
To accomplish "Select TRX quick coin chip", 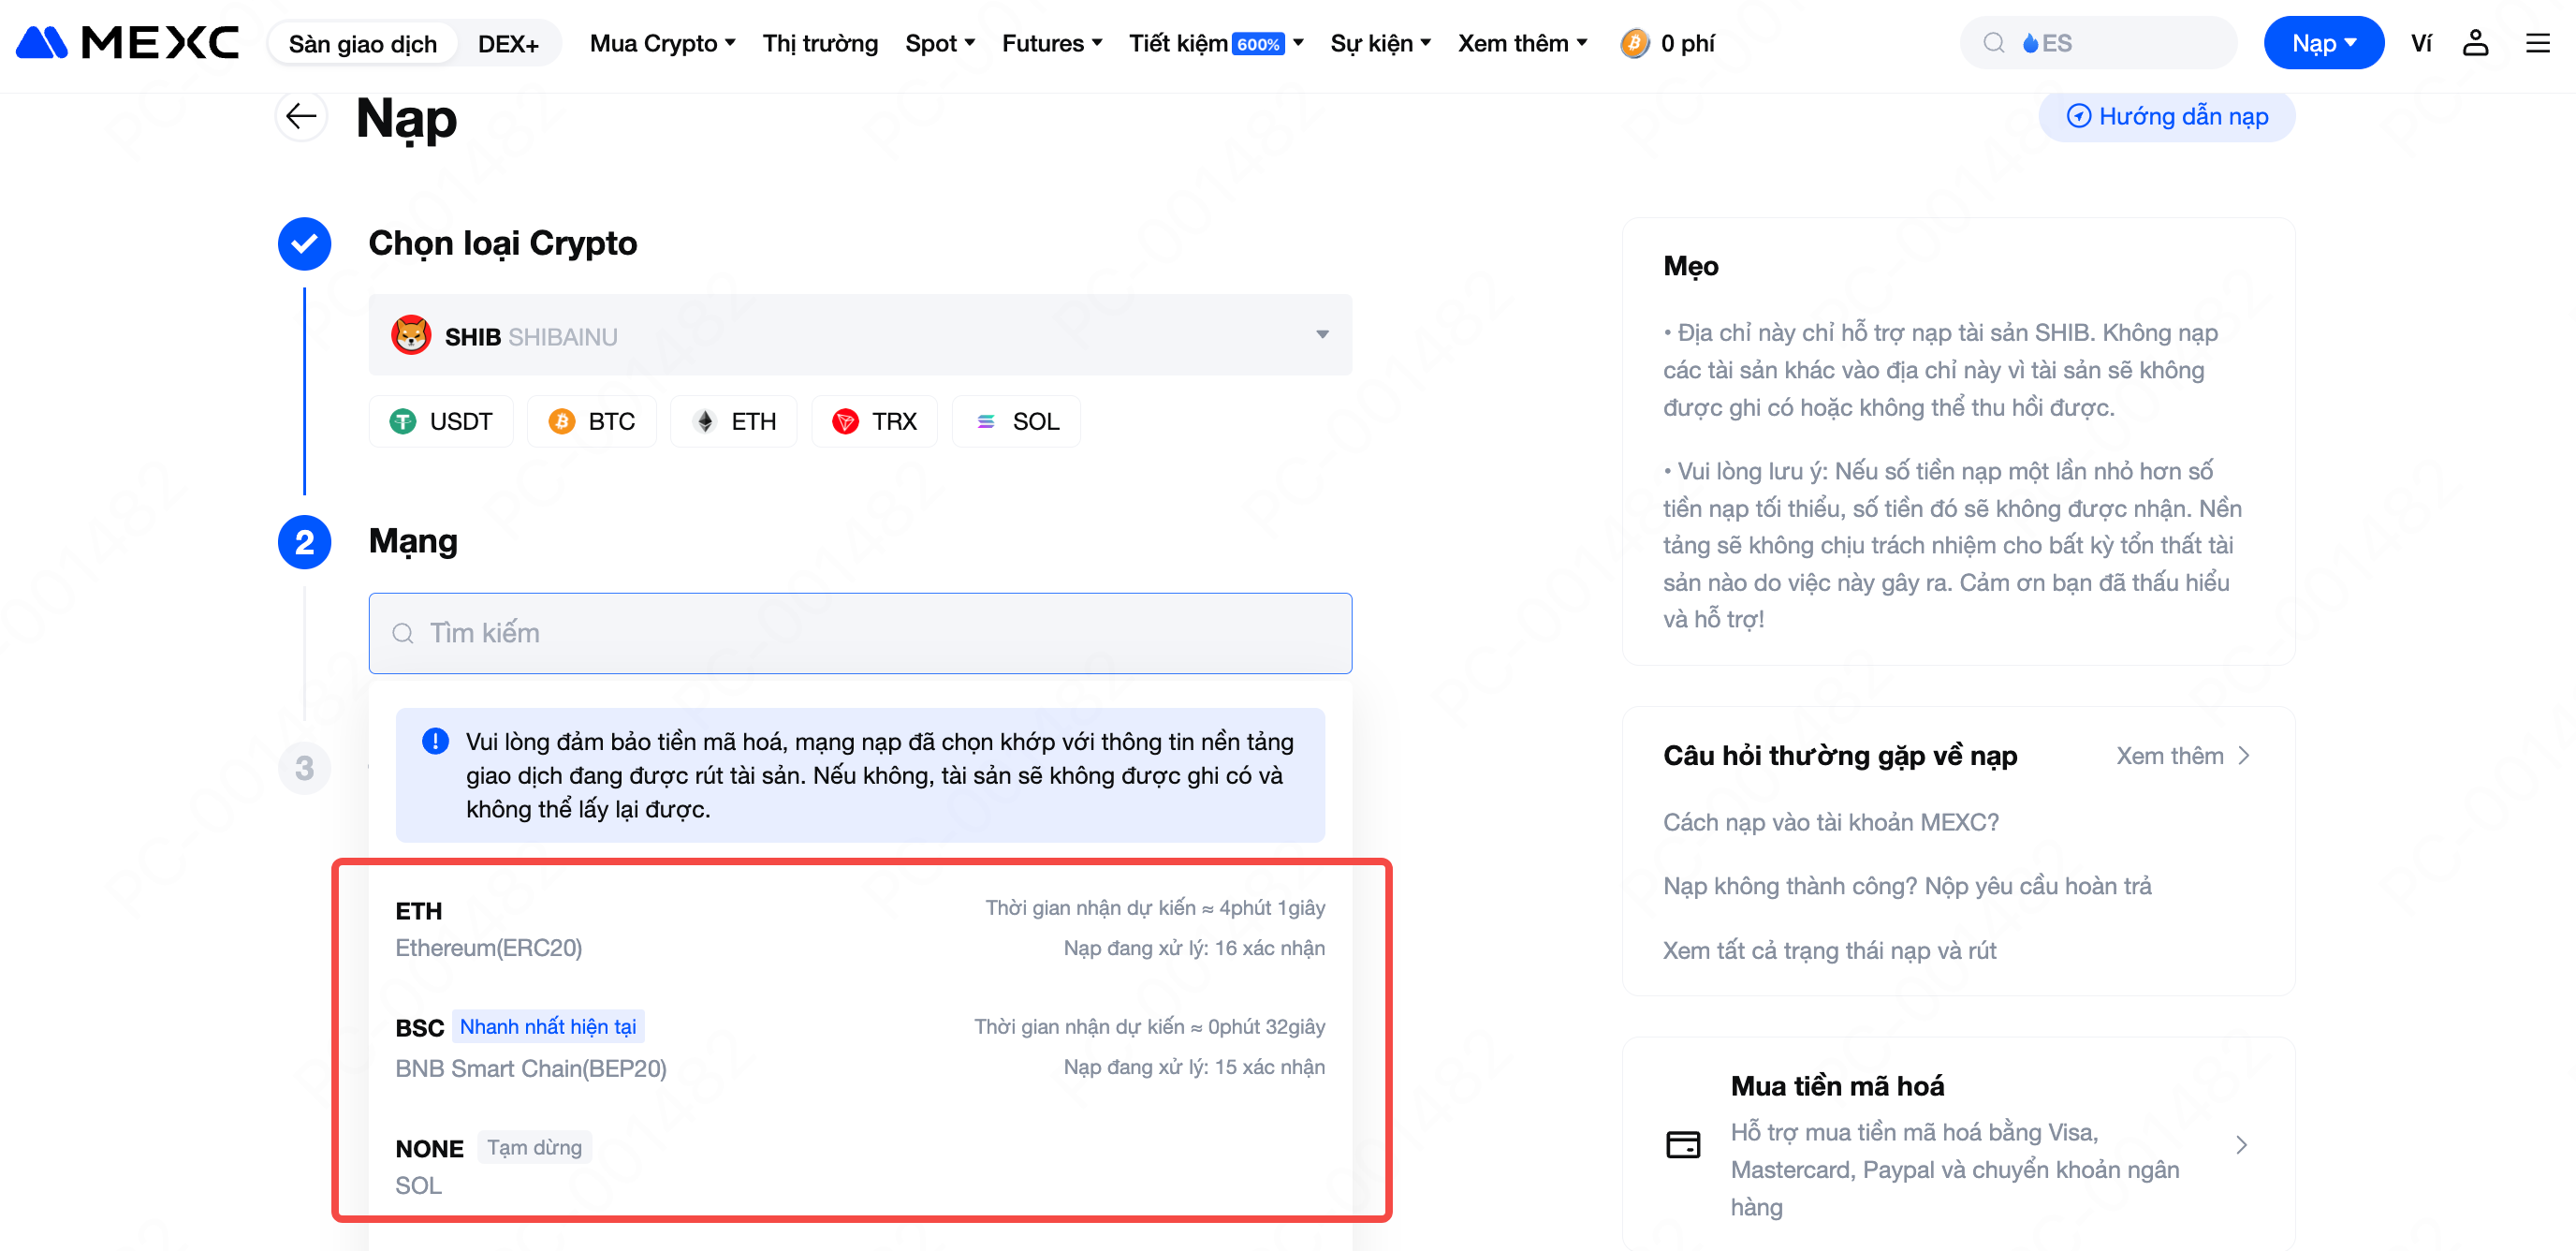I will click(x=875, y=421).
